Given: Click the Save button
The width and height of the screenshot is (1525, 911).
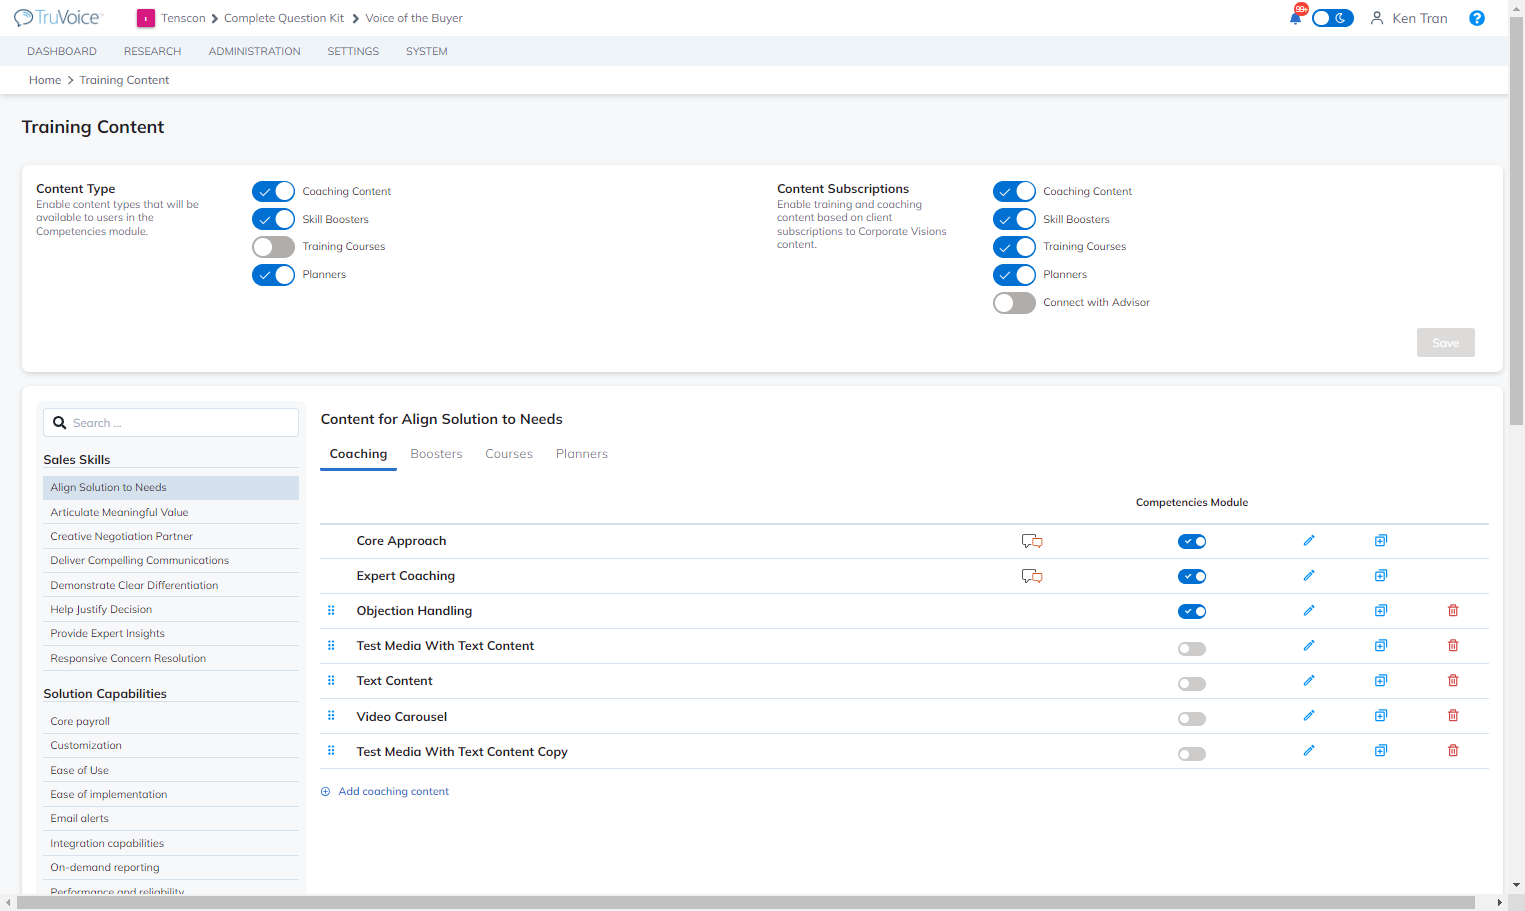Looking at the screenshot, I should (1446, 343).
